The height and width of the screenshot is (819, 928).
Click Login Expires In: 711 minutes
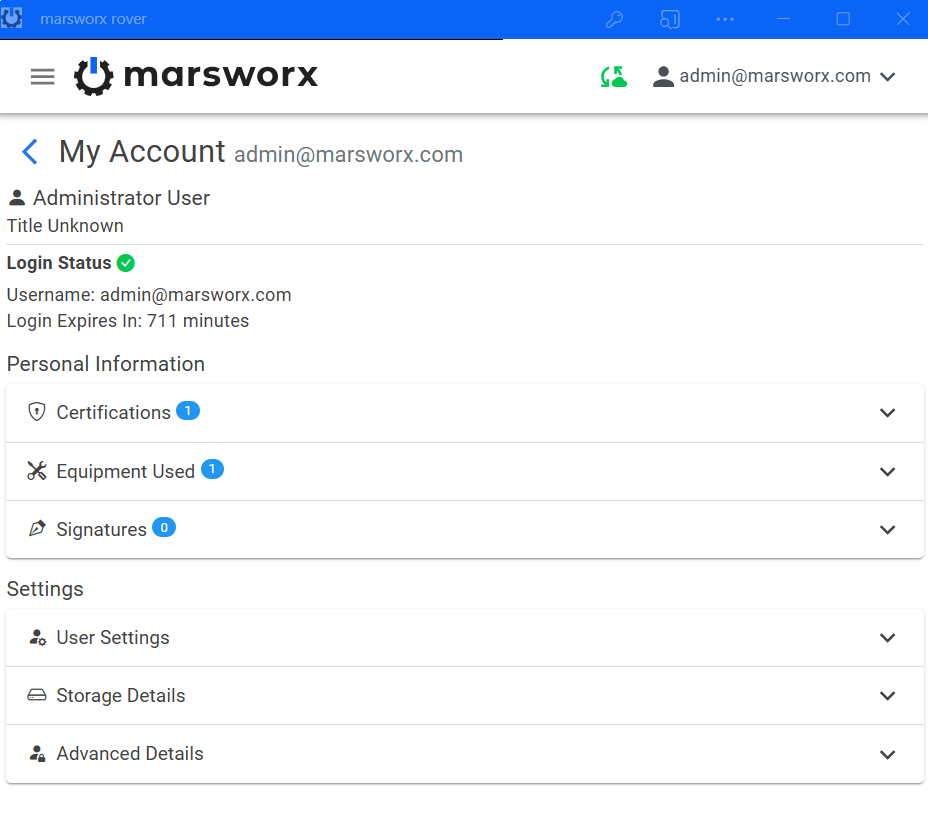(x=128, y=321)
